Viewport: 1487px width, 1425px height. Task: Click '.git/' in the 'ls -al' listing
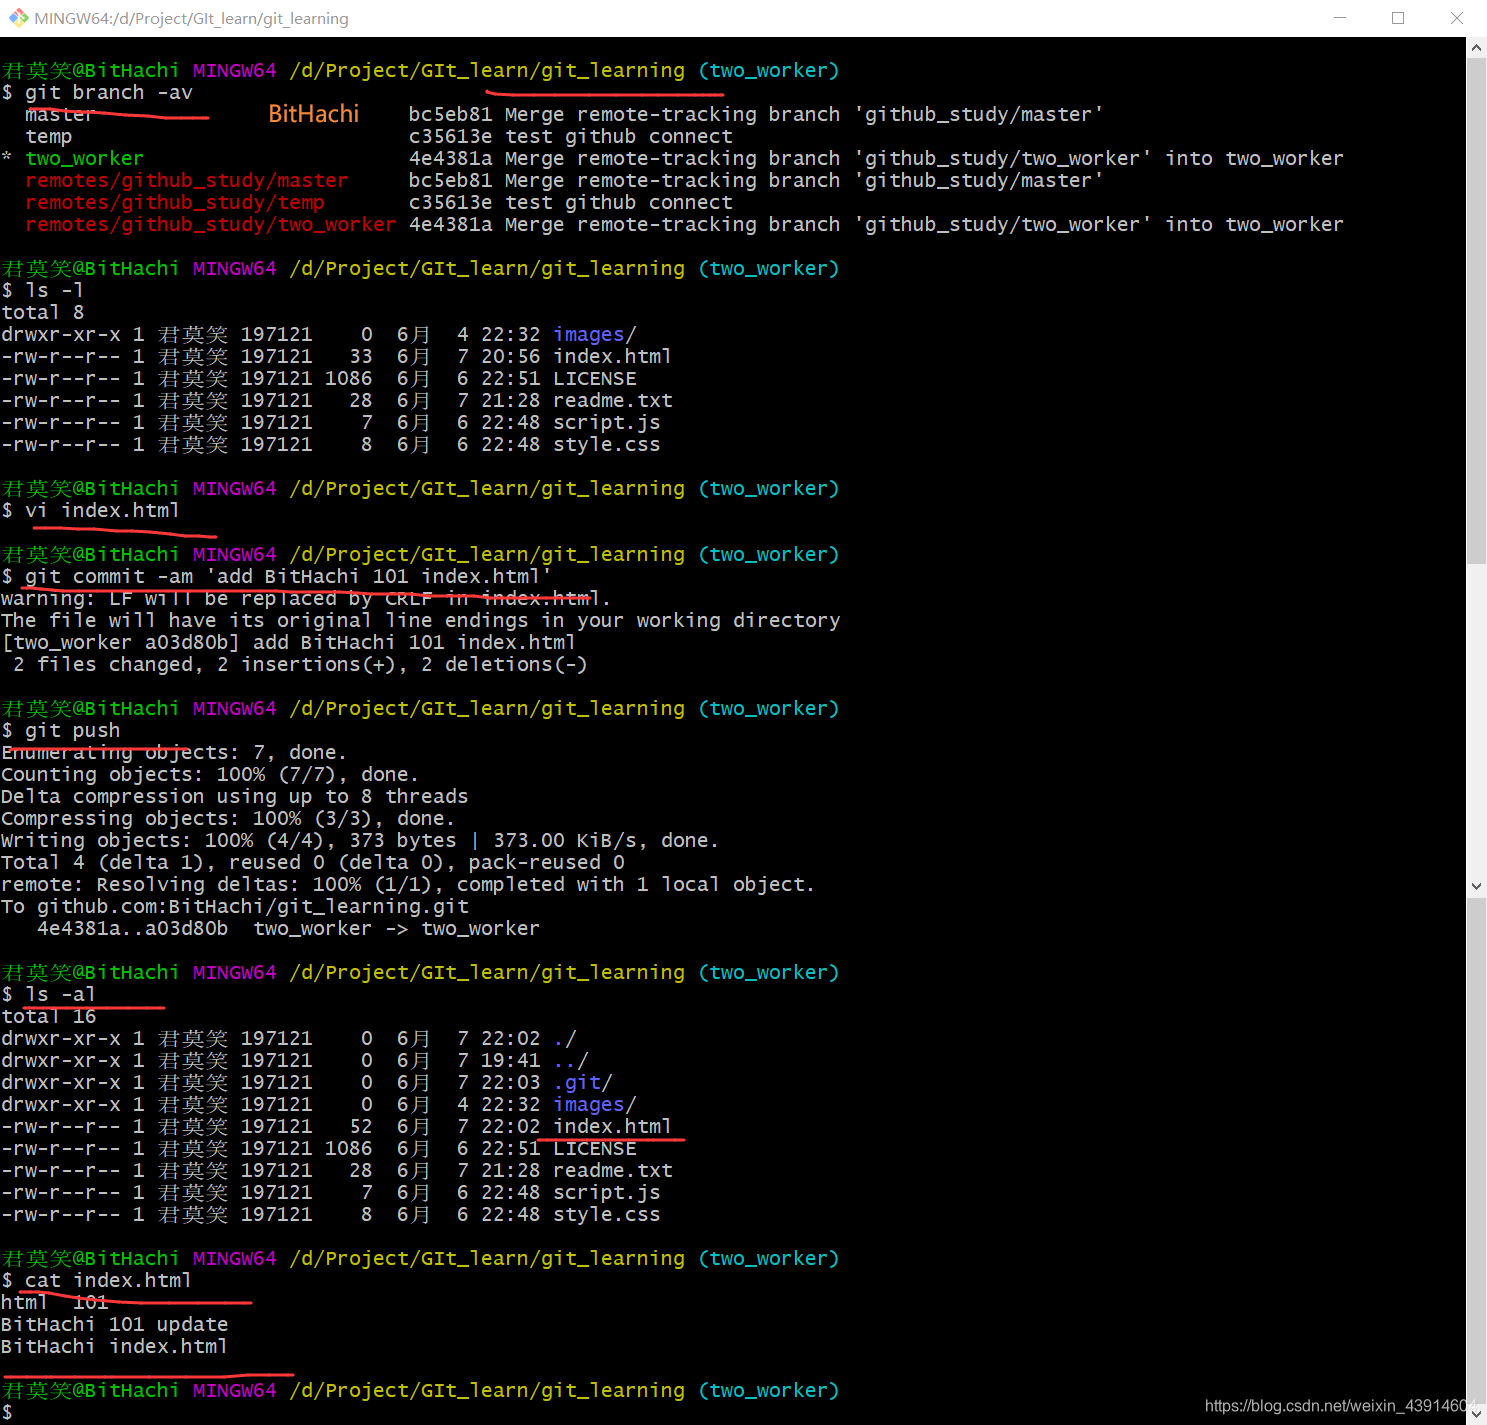[x=582, y=1083]
